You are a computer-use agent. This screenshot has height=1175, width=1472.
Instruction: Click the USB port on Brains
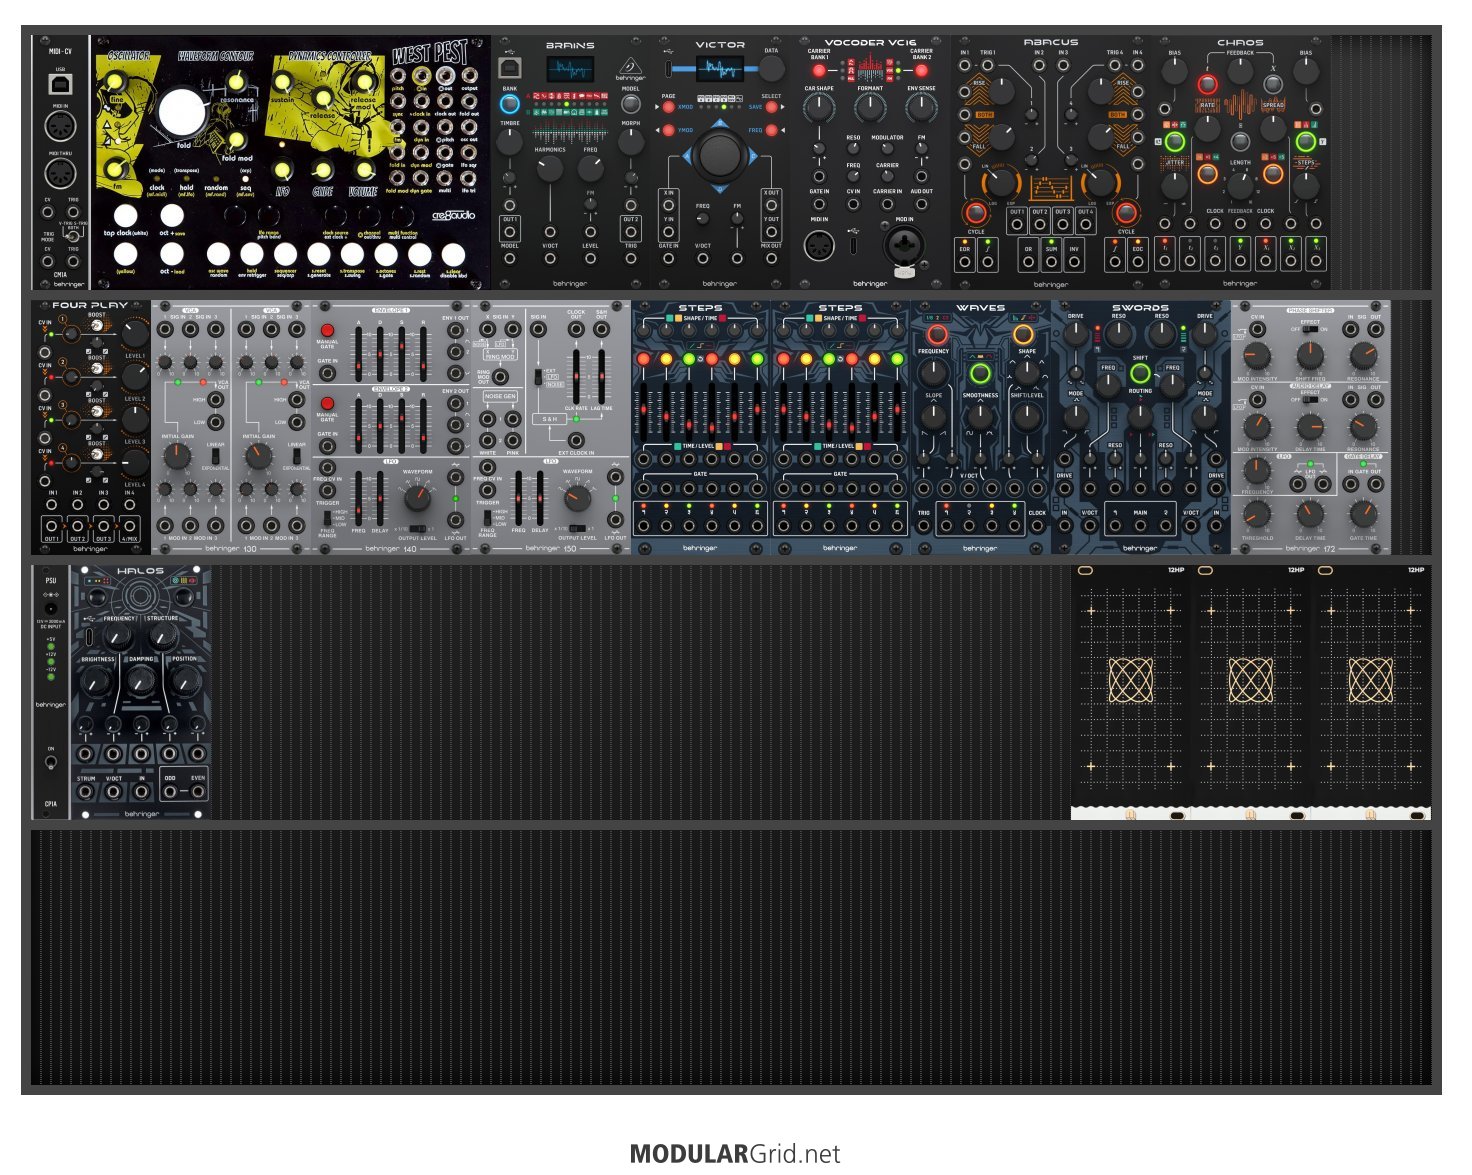(x=509, y=68)
